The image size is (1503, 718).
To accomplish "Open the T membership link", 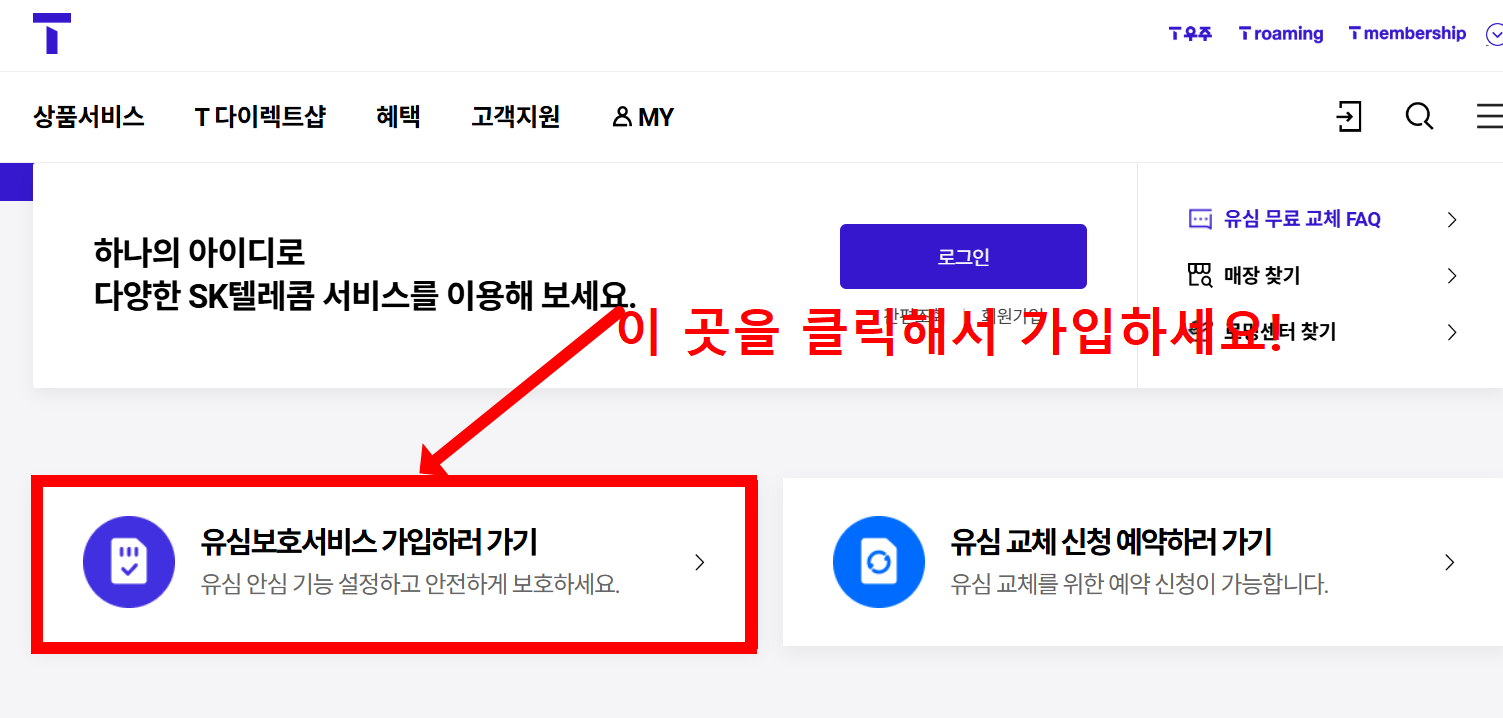I will [1407, 33].
